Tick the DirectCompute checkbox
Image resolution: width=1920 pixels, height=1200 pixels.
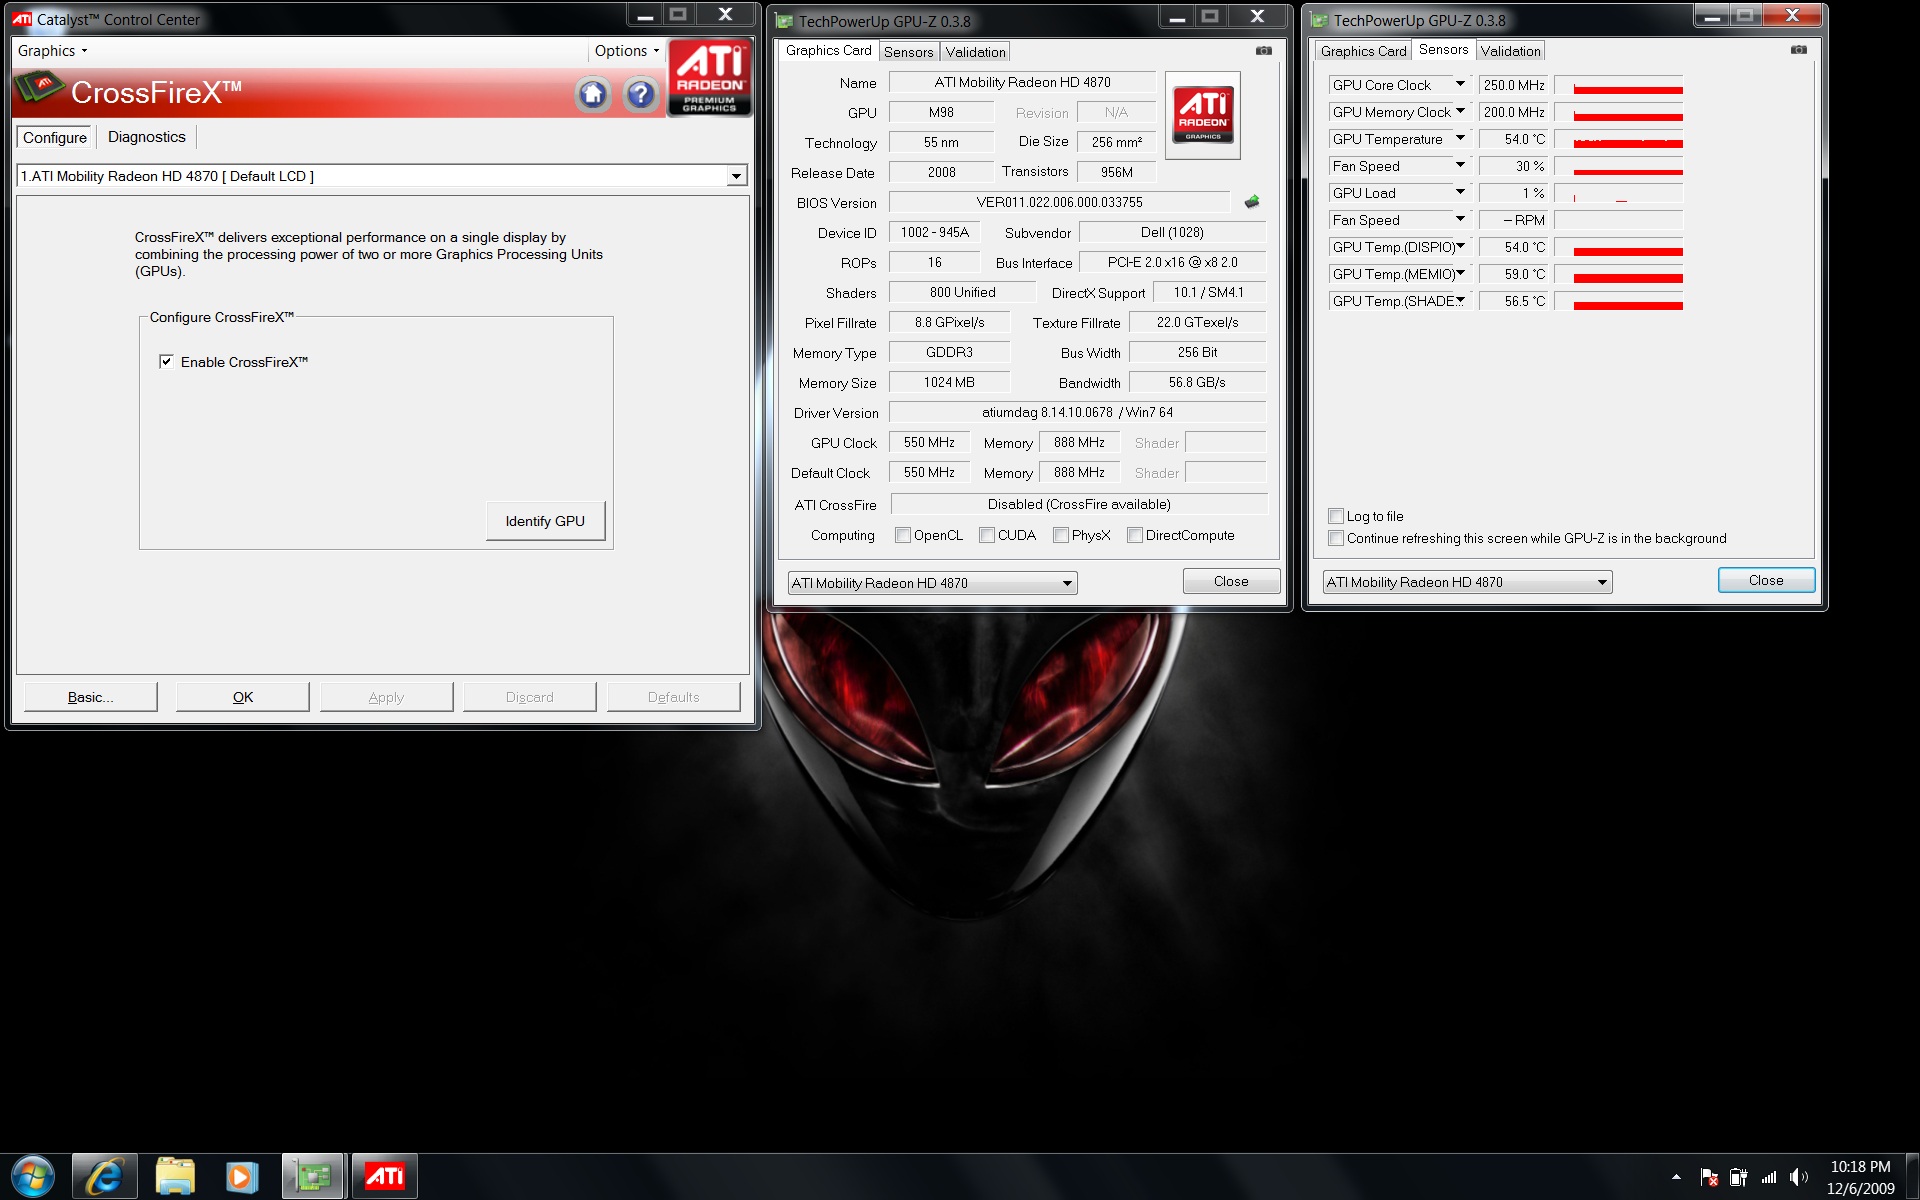point(1135,535)
